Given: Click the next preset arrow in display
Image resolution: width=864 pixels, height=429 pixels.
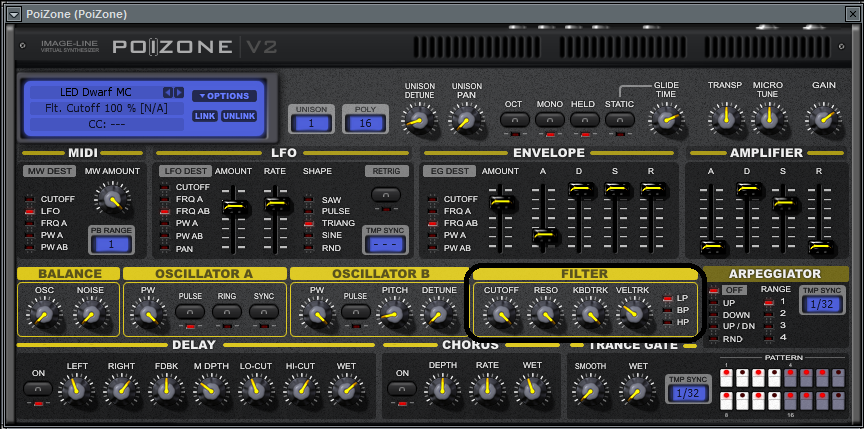Looking at the screenshot, I should tap(179, 92).
